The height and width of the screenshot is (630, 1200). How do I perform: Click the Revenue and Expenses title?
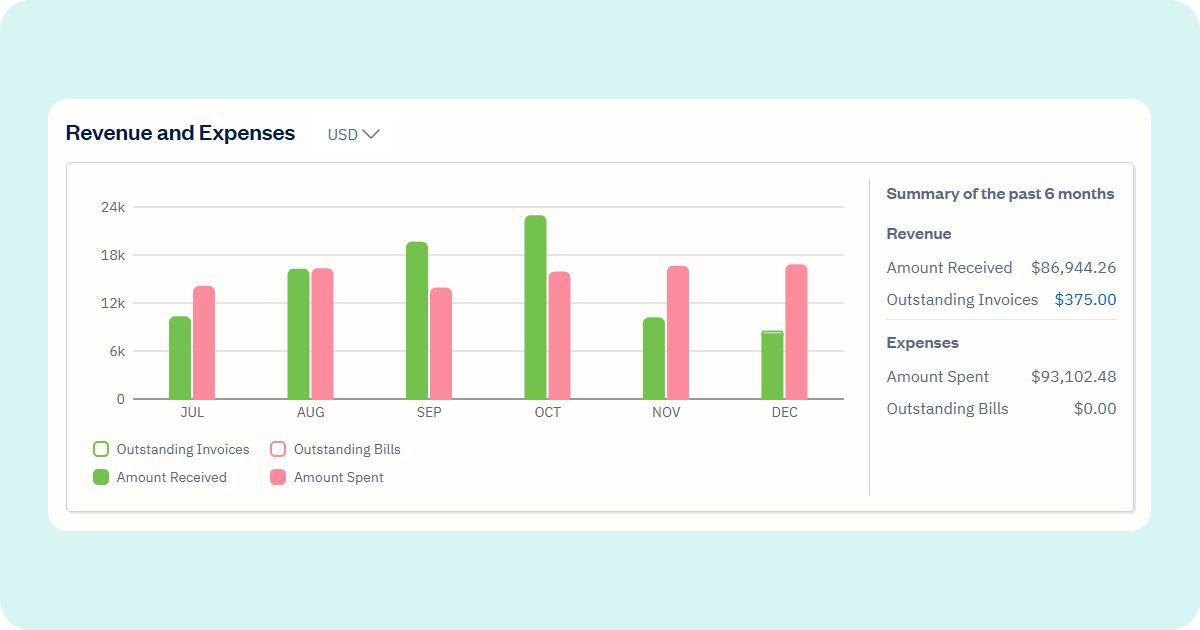tap(180, 132)
